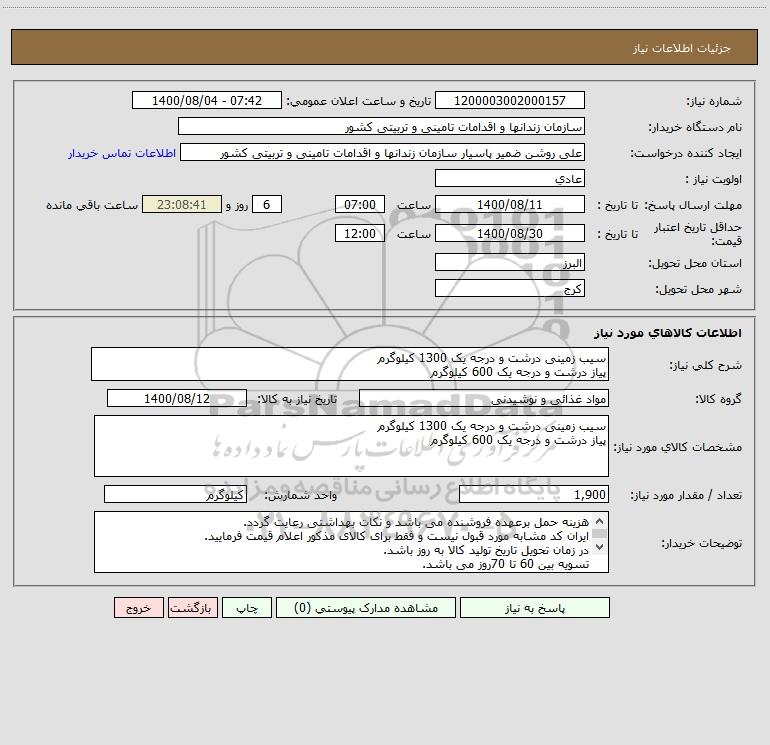770x745 pixels.
Task: Click goods group field مواد غذائی و نوشیدنی
Action: tap(484, 398)
